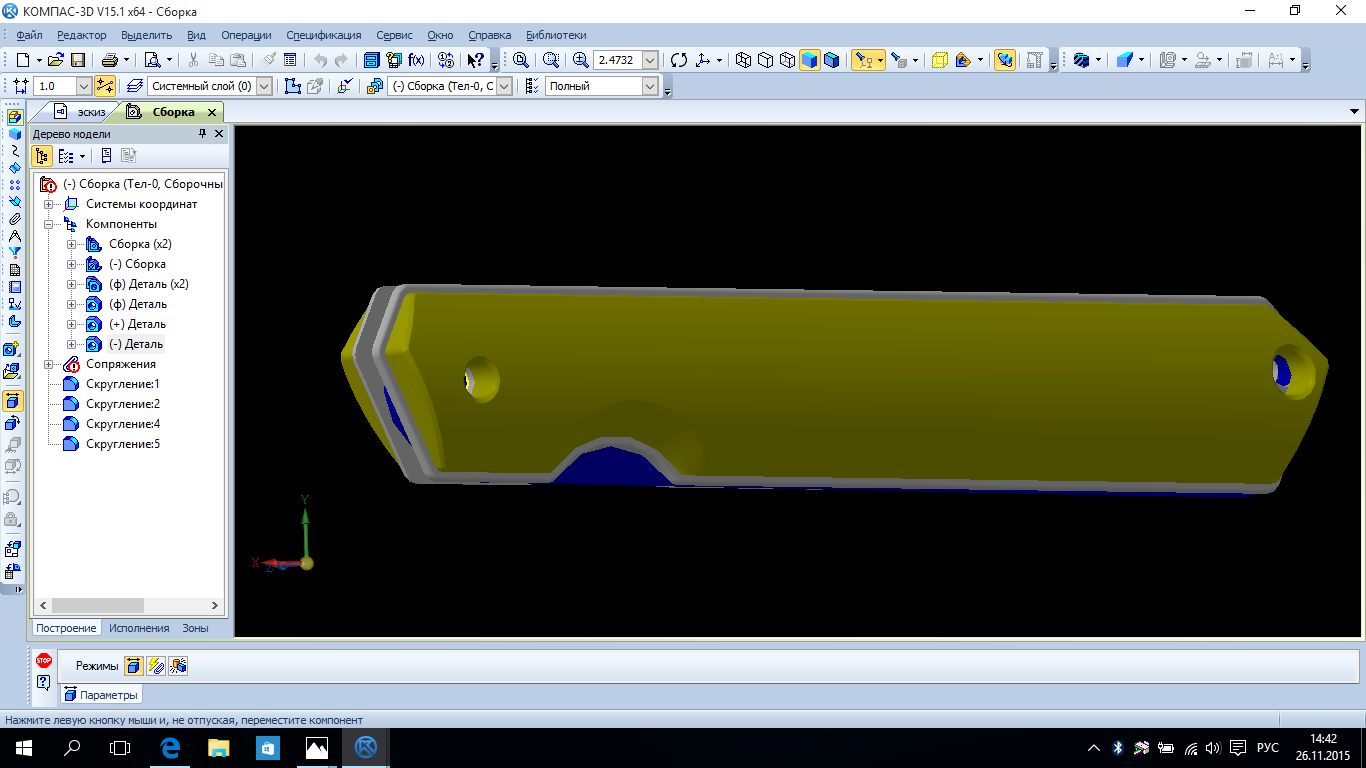Click the open file folder icon

(x=56, y=60)
